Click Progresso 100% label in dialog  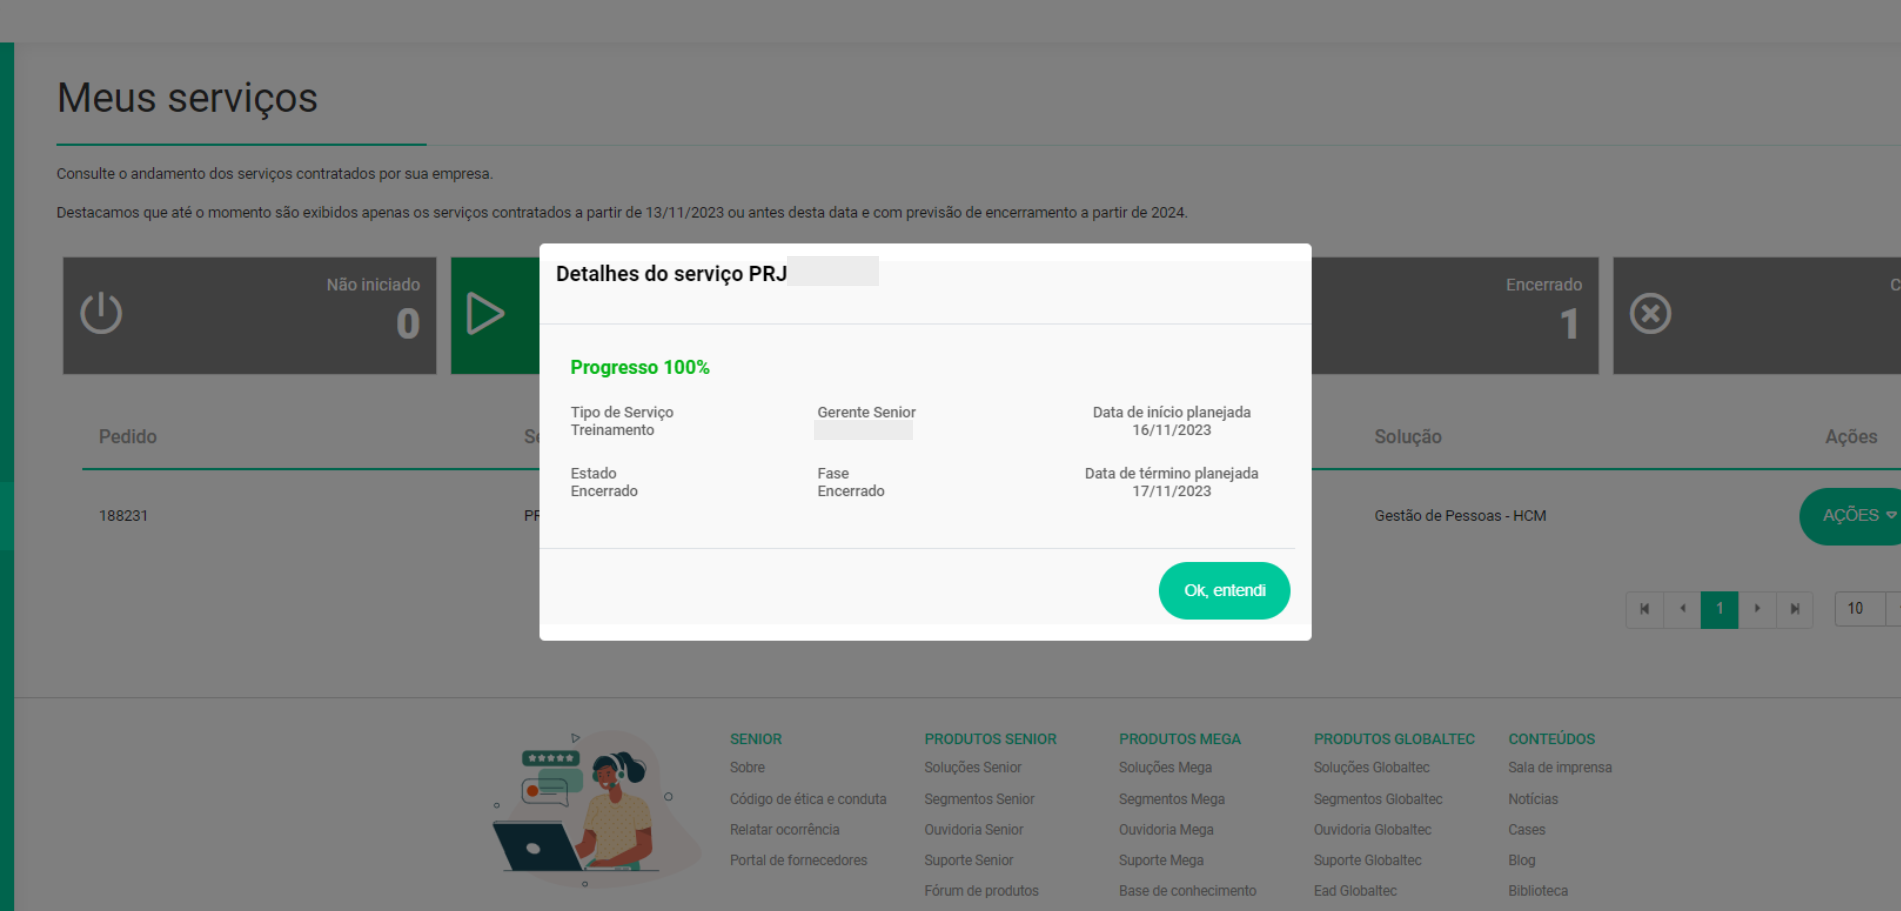[640, 367]
